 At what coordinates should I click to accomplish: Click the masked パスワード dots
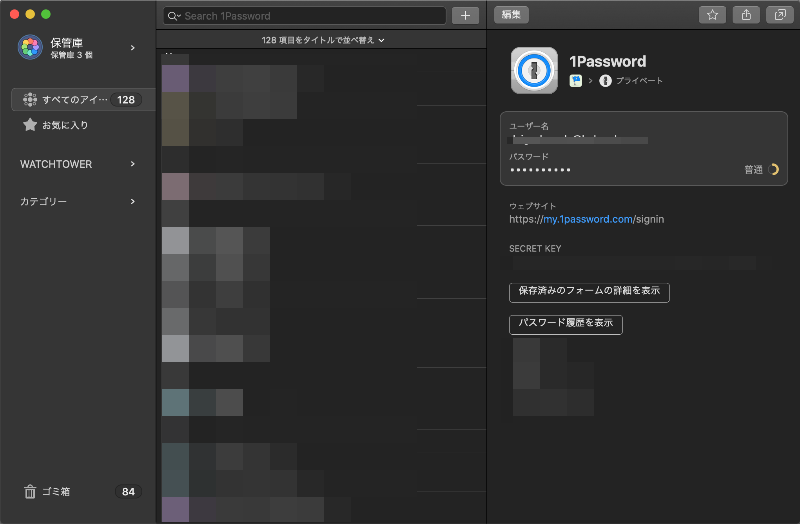540,170
